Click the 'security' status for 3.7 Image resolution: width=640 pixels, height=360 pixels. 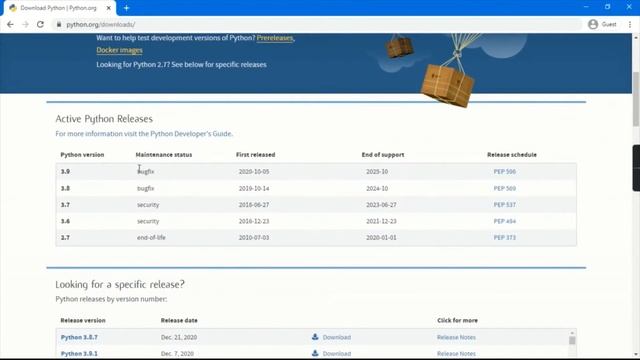(x=148, y=204)
